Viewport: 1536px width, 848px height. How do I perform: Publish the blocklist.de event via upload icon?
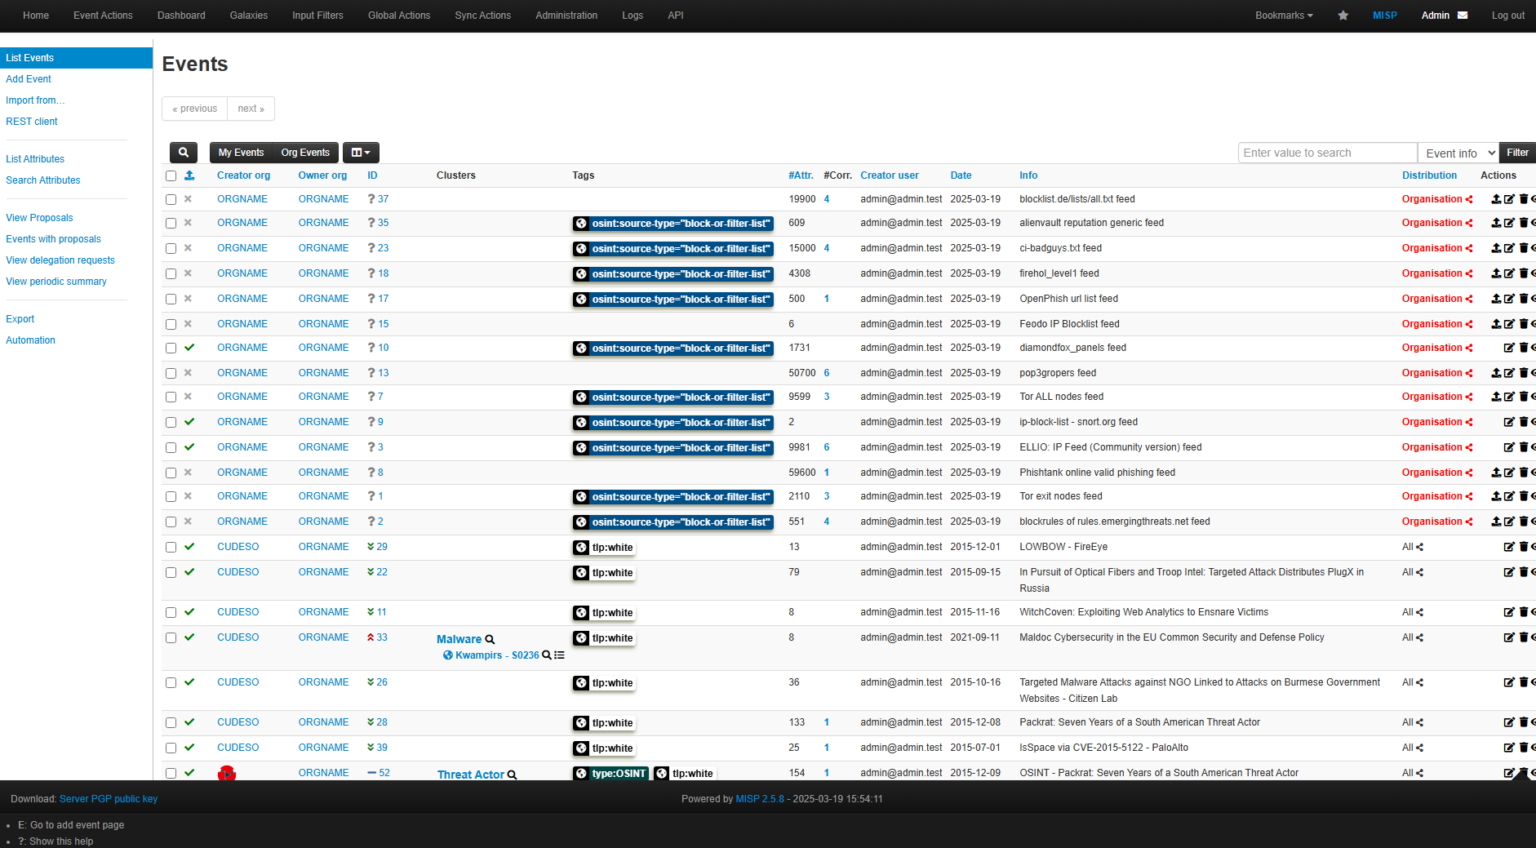pos(1494,198)
